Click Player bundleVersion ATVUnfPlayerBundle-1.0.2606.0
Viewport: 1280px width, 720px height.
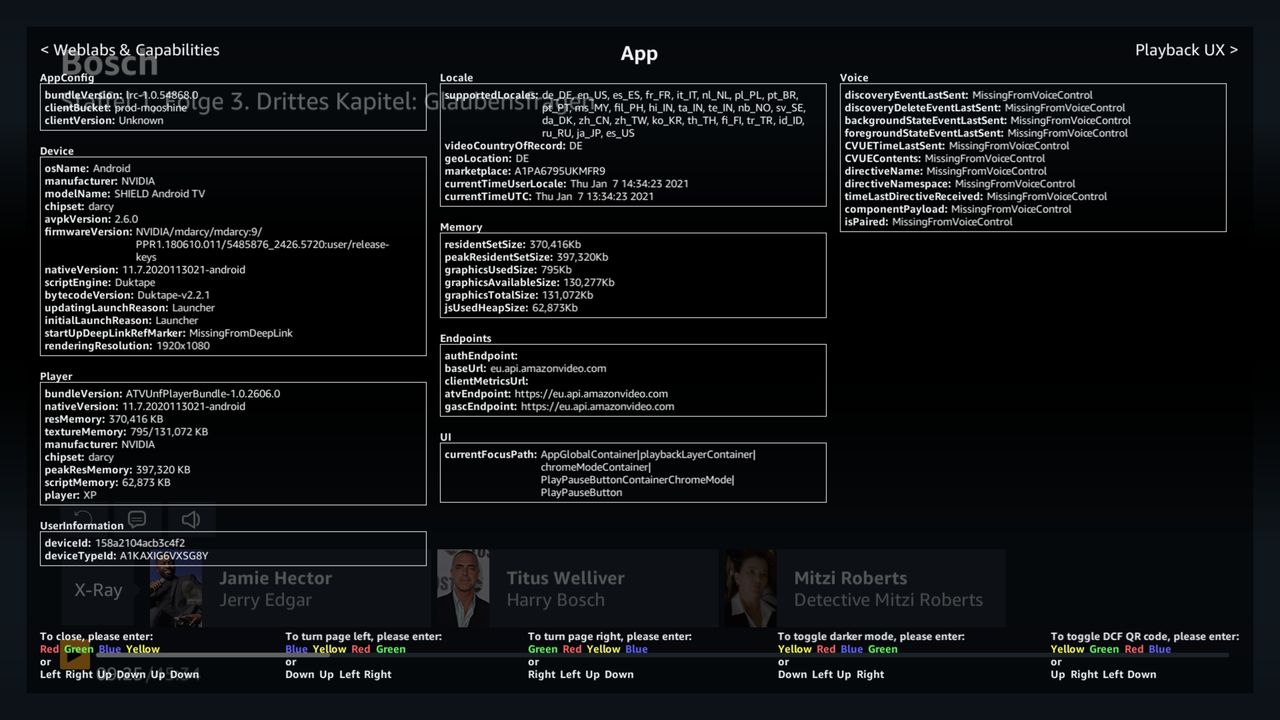(203, 394)
